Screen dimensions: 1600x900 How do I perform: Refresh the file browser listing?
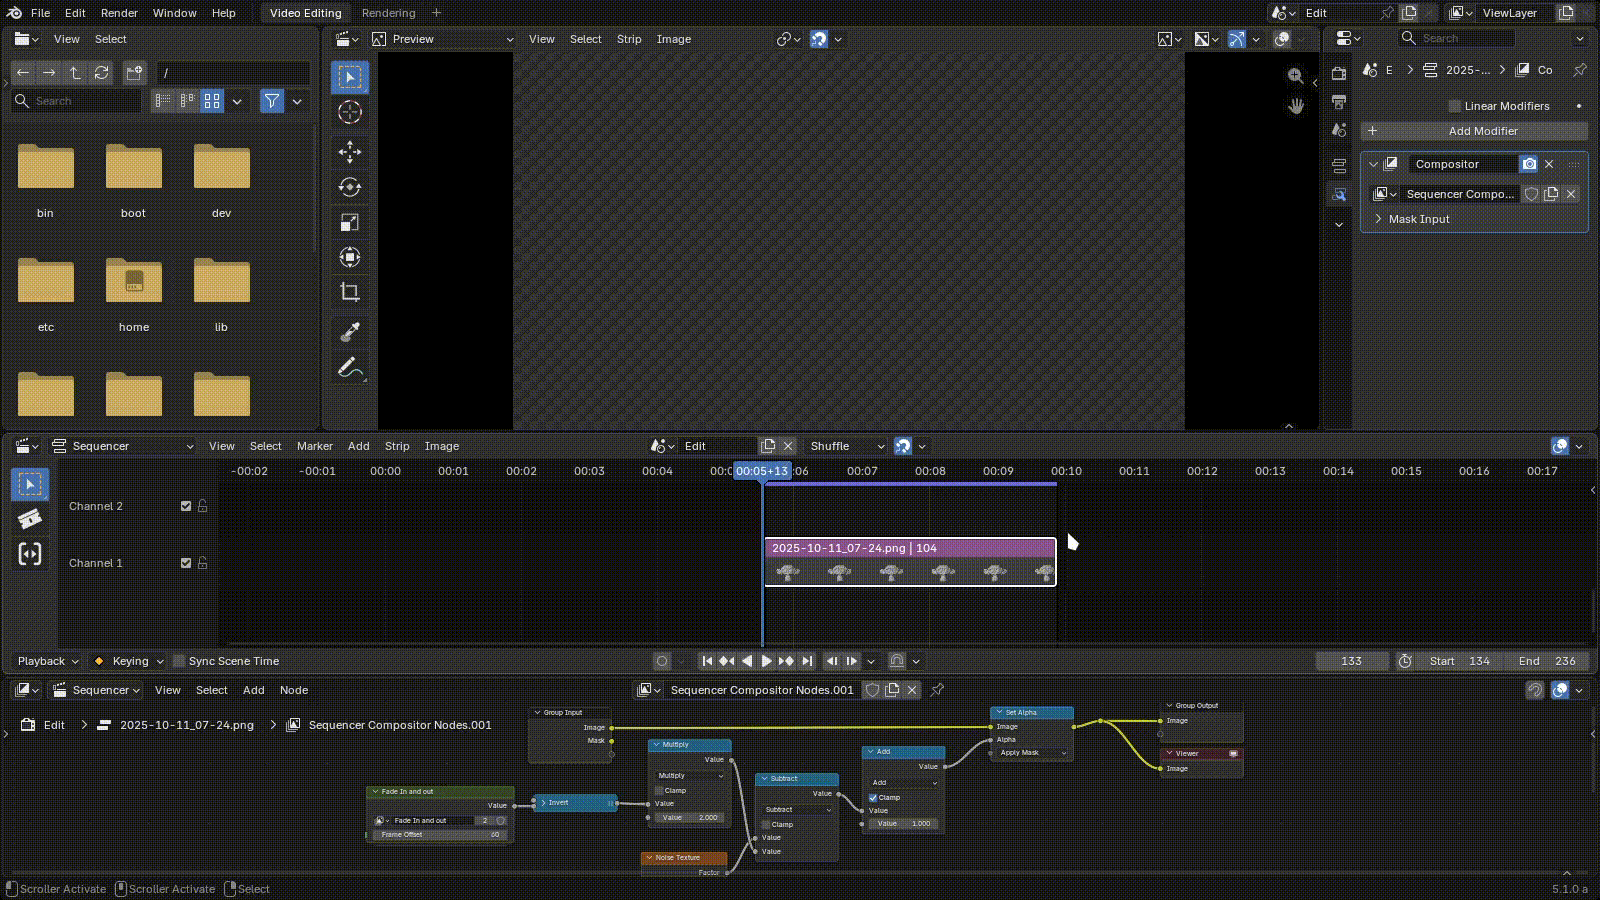point(101,73)
